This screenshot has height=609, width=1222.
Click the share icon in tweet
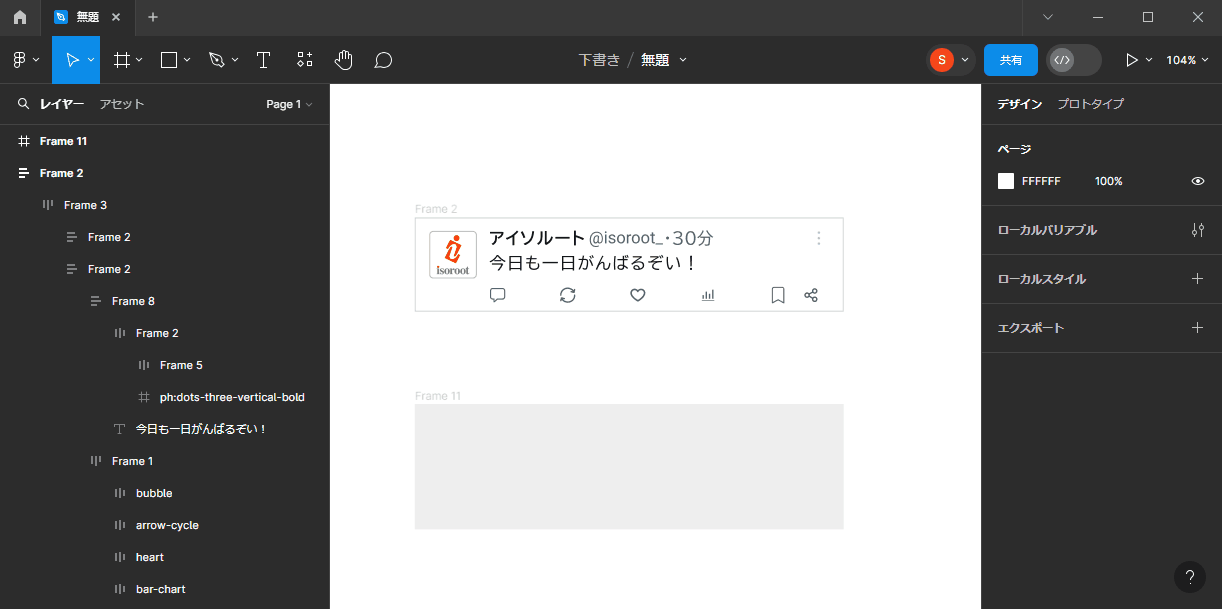tap(811, 295)
